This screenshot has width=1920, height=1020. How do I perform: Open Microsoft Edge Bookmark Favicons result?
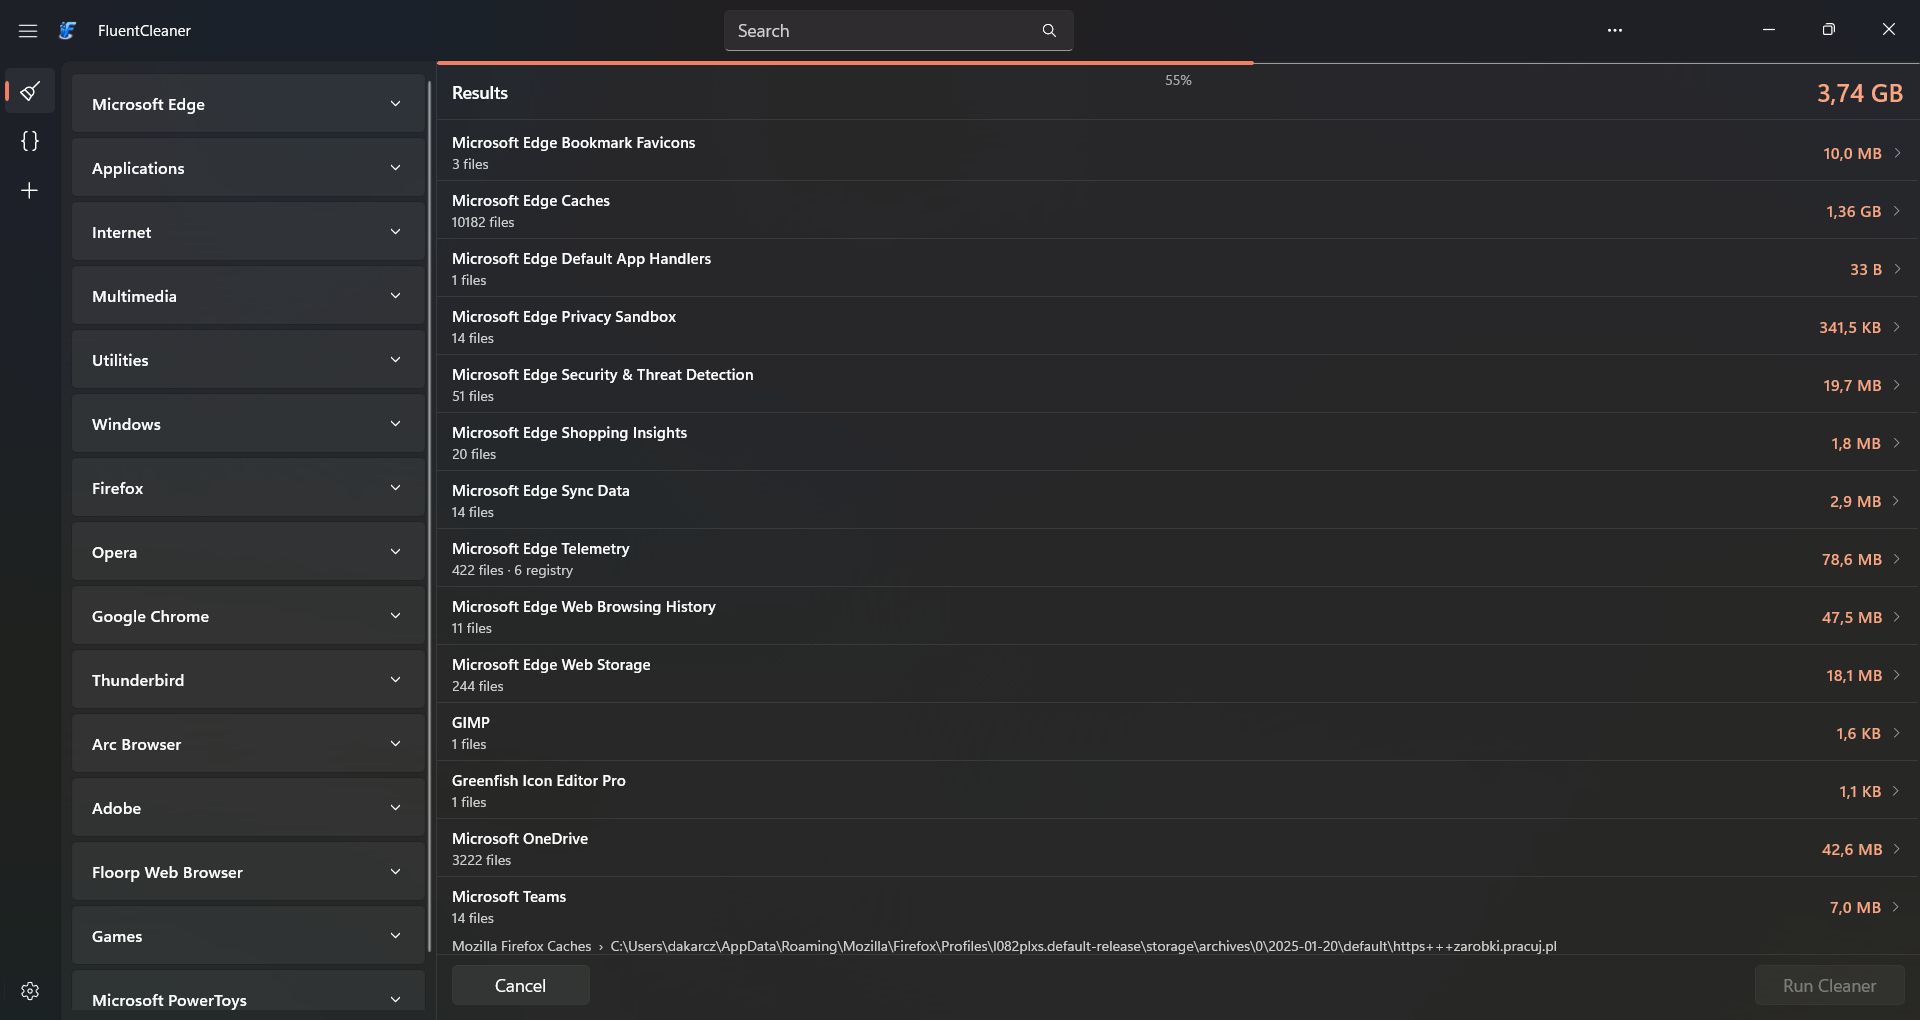tap(1177, 152)
